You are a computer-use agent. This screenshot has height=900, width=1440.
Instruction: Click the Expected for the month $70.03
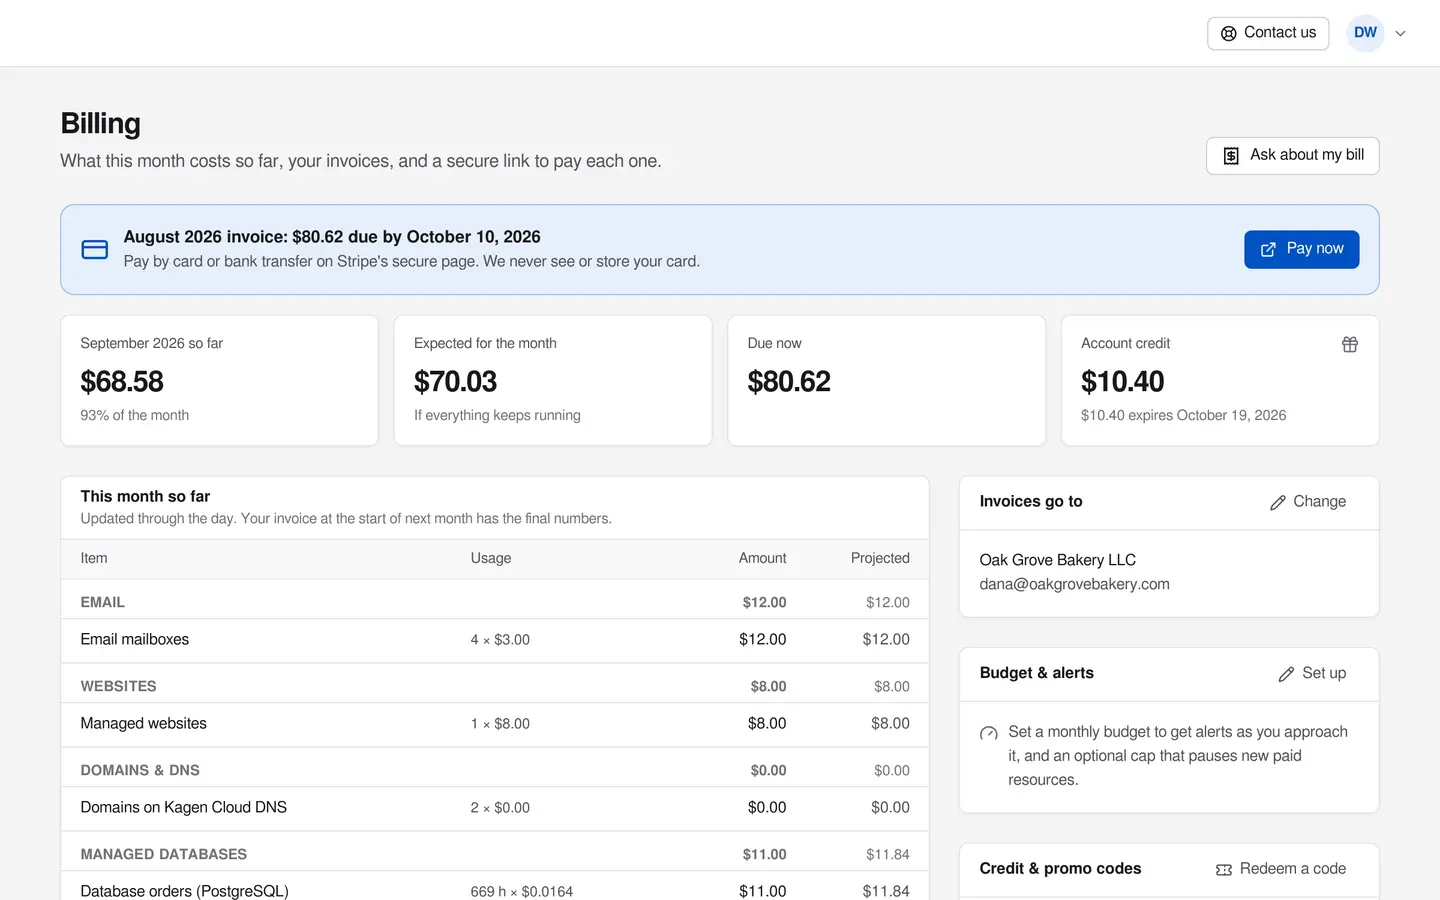point(455,381)
